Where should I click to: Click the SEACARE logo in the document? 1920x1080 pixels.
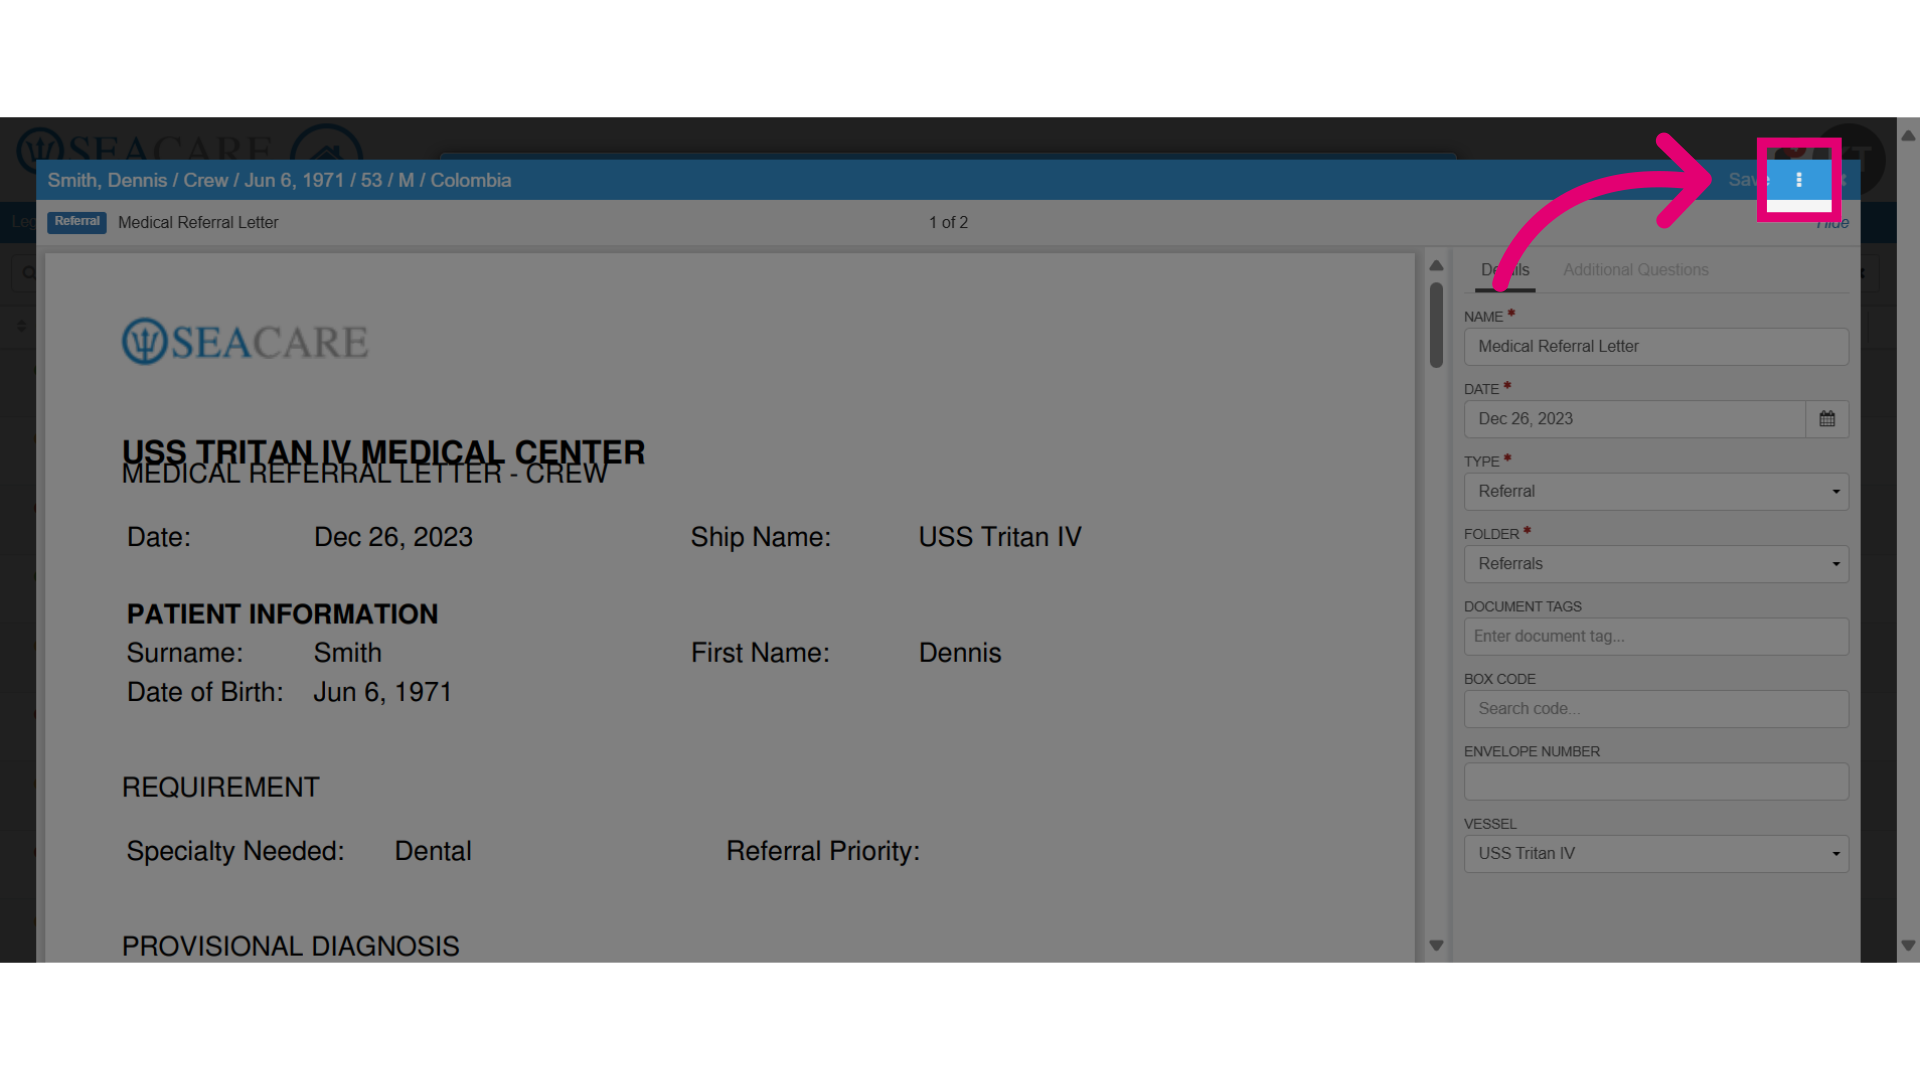click(245, 342)
